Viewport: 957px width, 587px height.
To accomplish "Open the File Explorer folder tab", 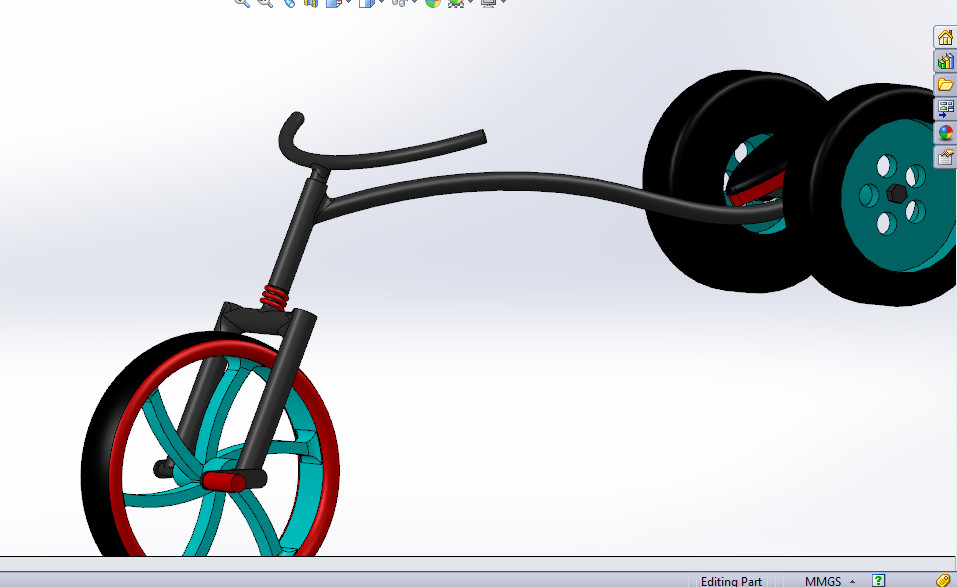I will (945, 85).
